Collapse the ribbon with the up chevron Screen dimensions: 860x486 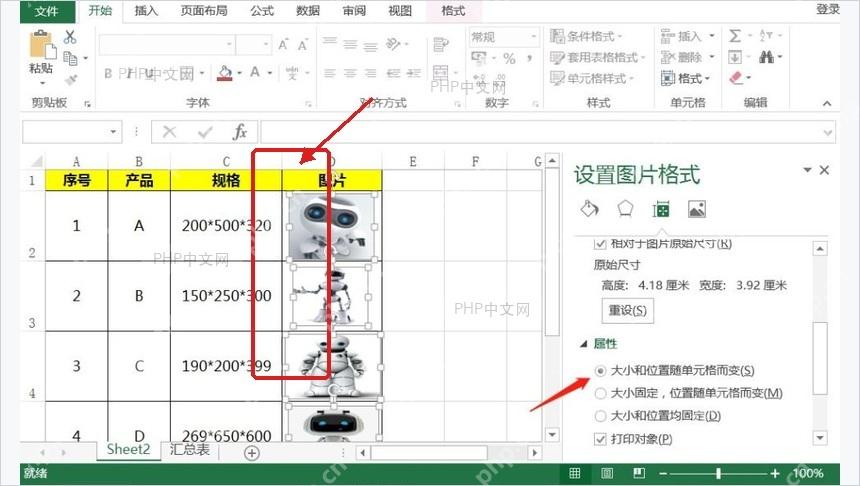click(827, 103)
